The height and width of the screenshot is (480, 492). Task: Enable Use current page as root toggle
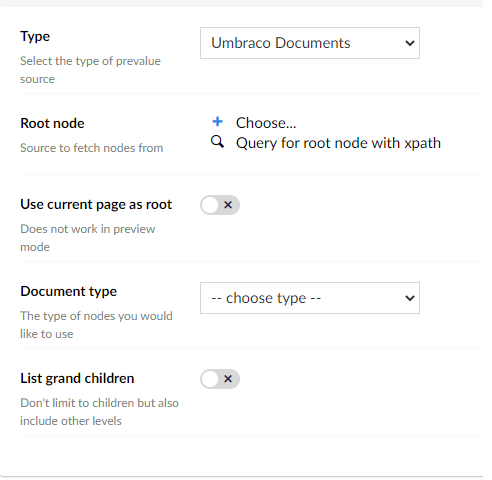coord(220,205)
